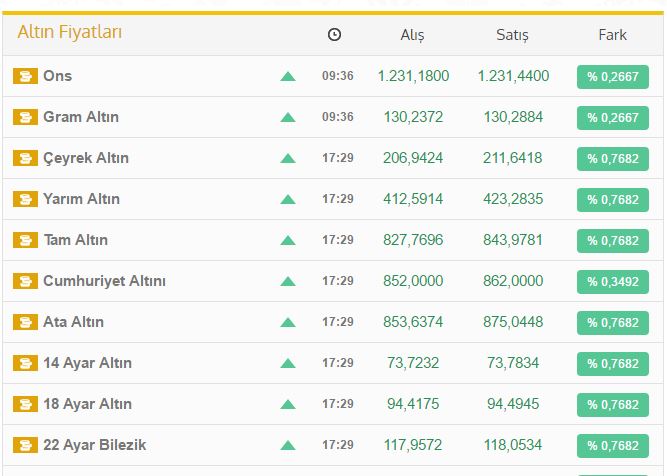The width and height of the screenshot is (667, 476).
Task: Click the % 0,3492 badge for Cumhuriyet Altını
Action: coord(612,282)
